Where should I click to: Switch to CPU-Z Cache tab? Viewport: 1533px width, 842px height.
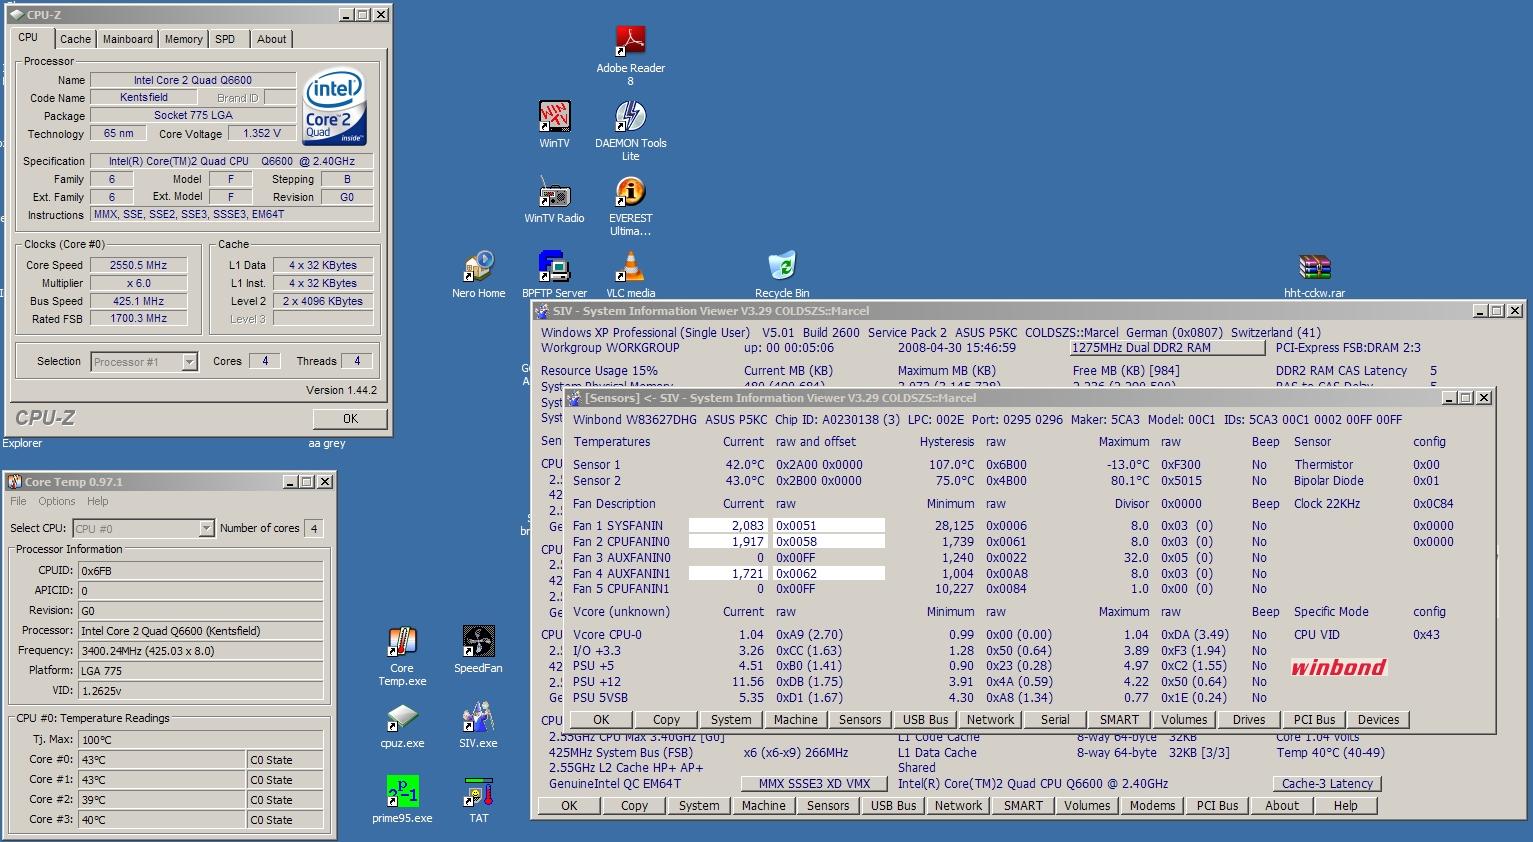pos(75,39)
